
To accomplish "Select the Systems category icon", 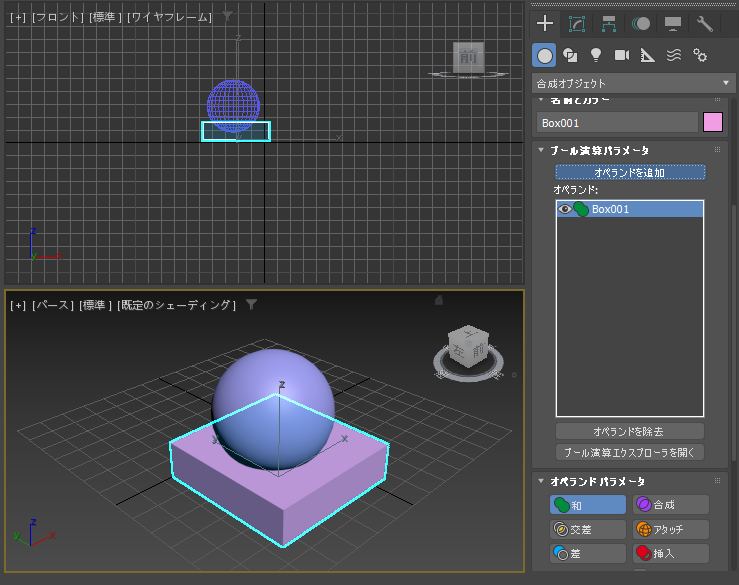I will 700,56.
